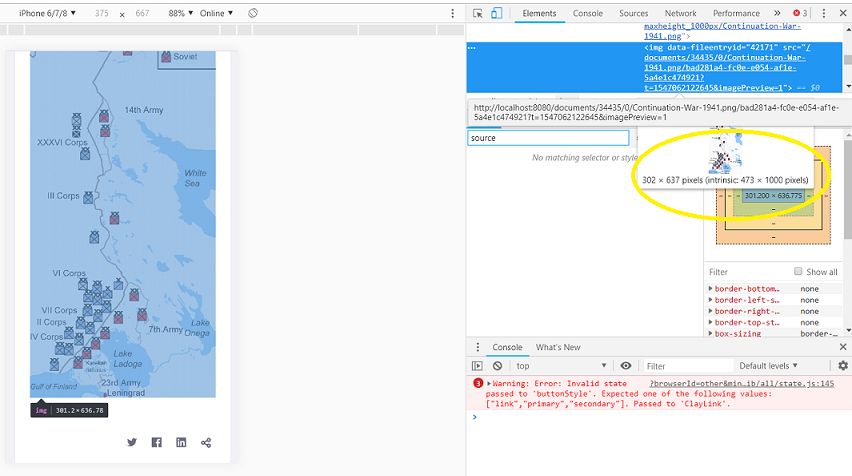Switch to the Performance tab
Screen dimensions: 852x476
(736, 13)
